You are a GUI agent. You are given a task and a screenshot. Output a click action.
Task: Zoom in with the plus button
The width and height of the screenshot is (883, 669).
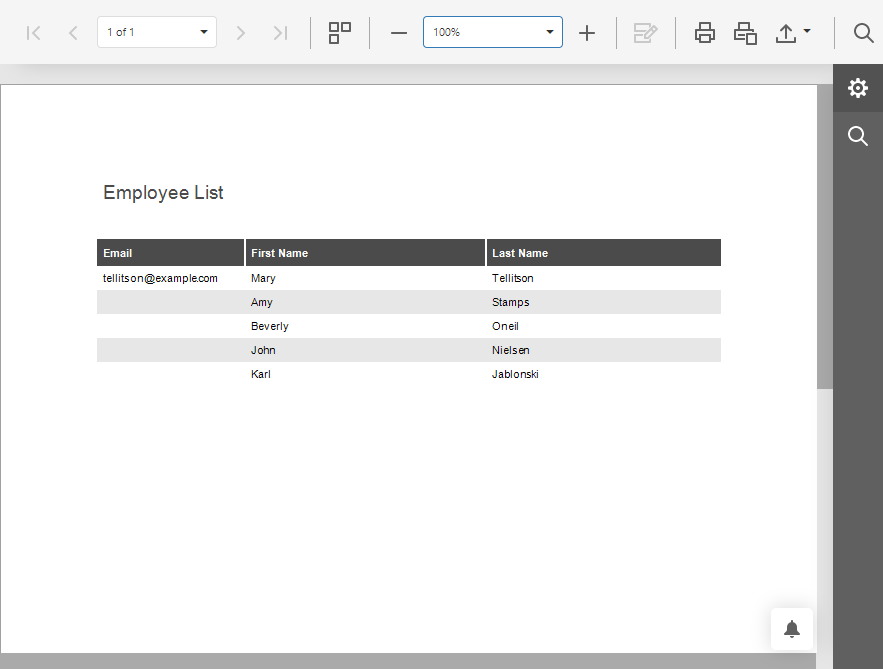coord(587,33)
